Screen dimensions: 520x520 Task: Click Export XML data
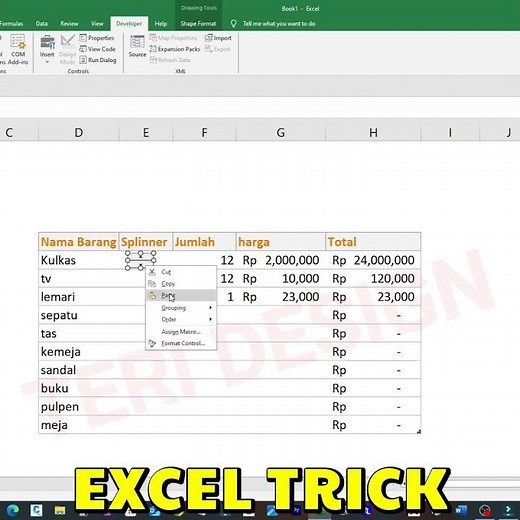click(218, 49)
